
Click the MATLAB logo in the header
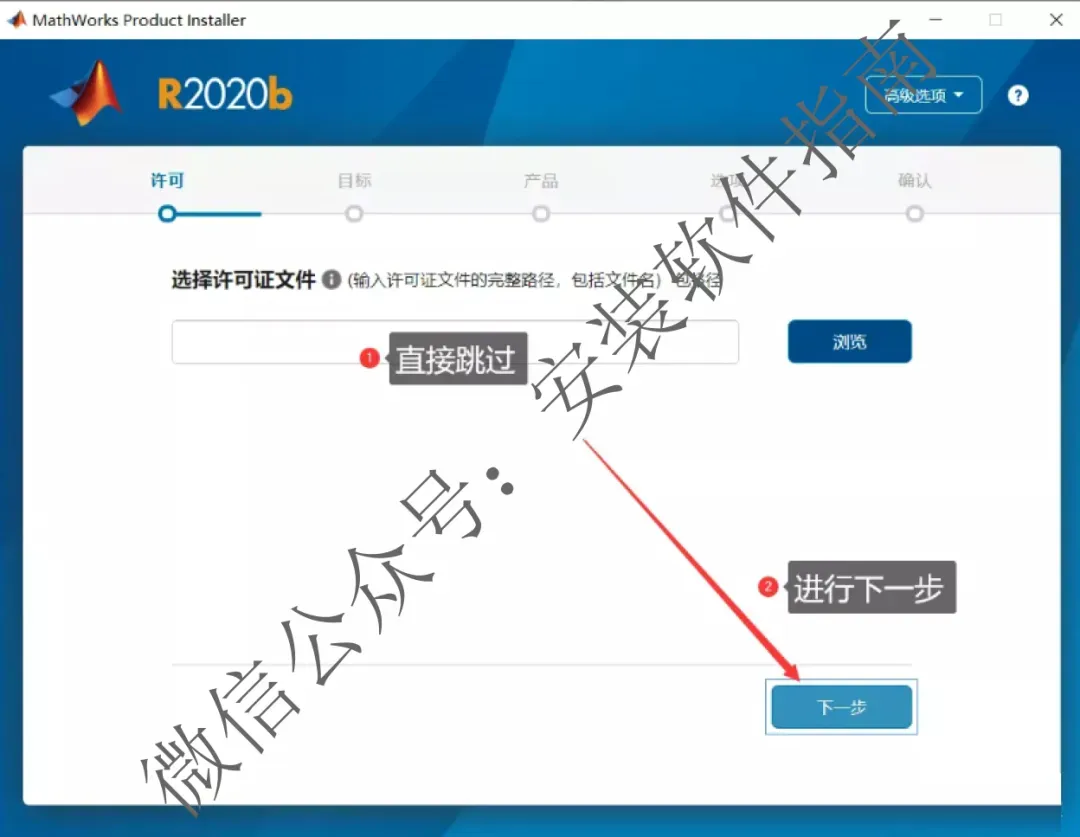click(87, 94)
